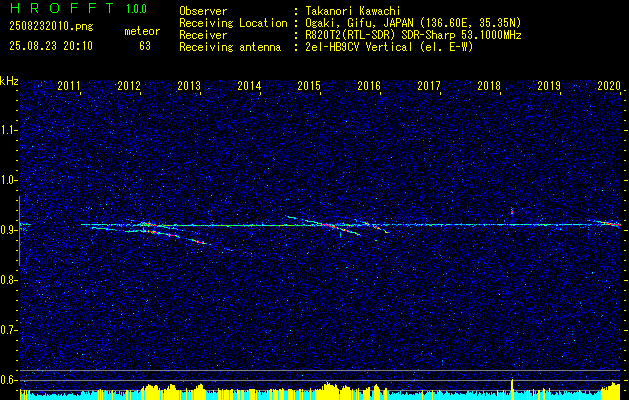Viewport: 629px width, 400px height.
Task: Click the tall yellow power spike near 2018
Action: coord(512,389)
